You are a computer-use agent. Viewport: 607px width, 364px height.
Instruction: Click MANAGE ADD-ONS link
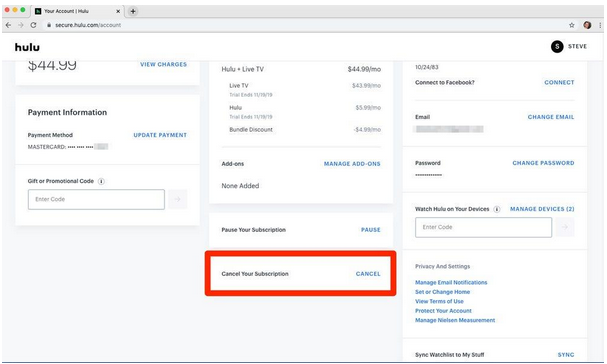[x=352, y=164]
